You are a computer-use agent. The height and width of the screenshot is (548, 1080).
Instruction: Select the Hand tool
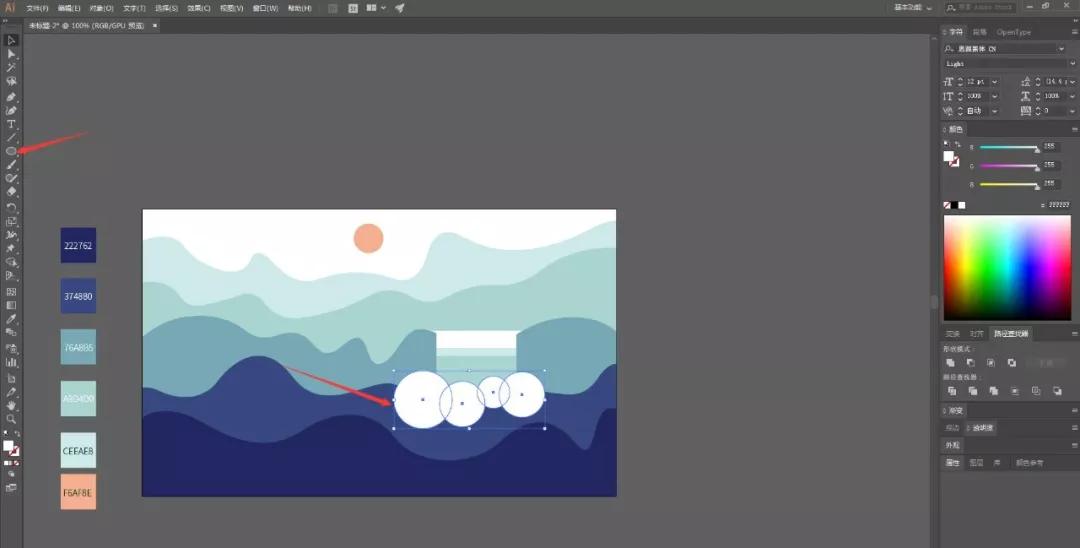pos(11,405)
